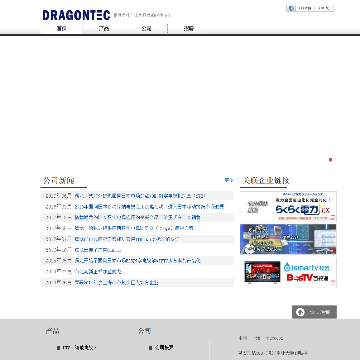Click the らくらく電力 EX banner
This screenshot has height=360, width=360.
(x=288, y=206)
